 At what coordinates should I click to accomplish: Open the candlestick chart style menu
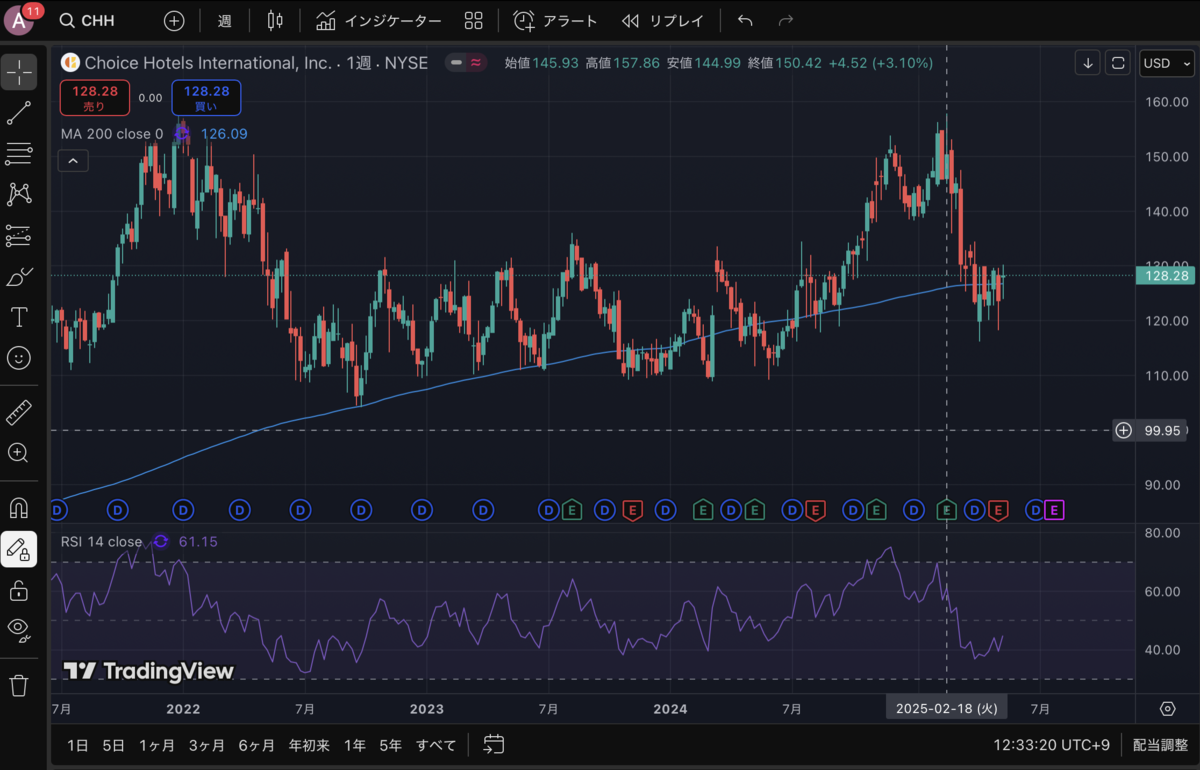click(x=275, y=21)
